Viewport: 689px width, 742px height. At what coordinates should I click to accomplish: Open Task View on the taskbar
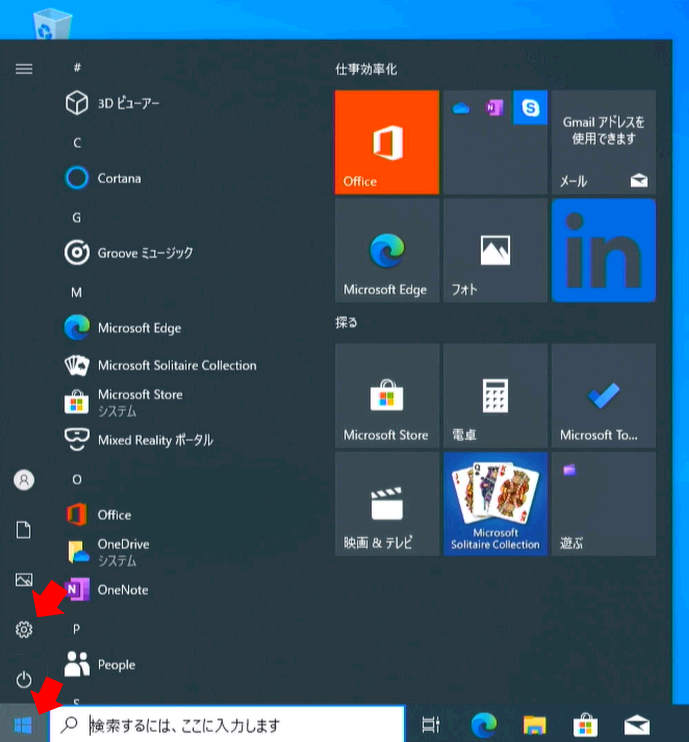[x=431, y=724]
